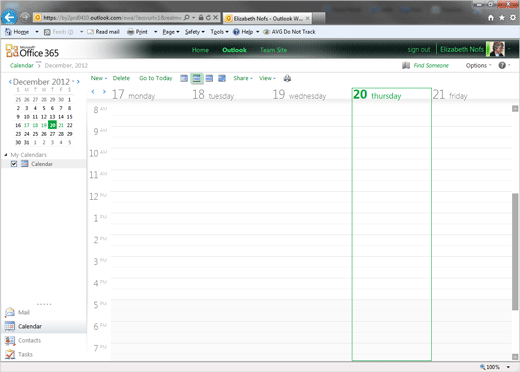Go back with the browser Back arrow
The width and height of the screenshot is (520, 372).
(x=9, y=17)
